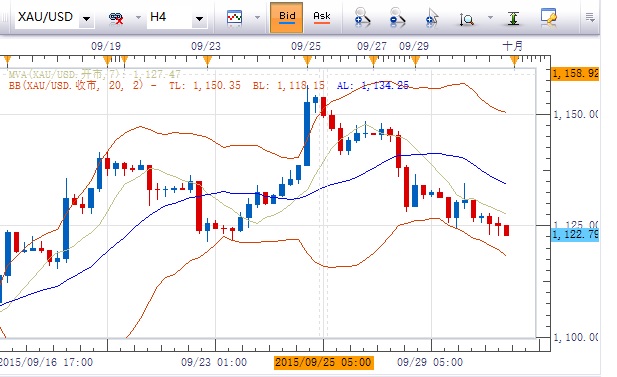Click the remove chart link icon
Image resolution: width=617 pixels, height=377 pixels.
(x=116, y=18)
